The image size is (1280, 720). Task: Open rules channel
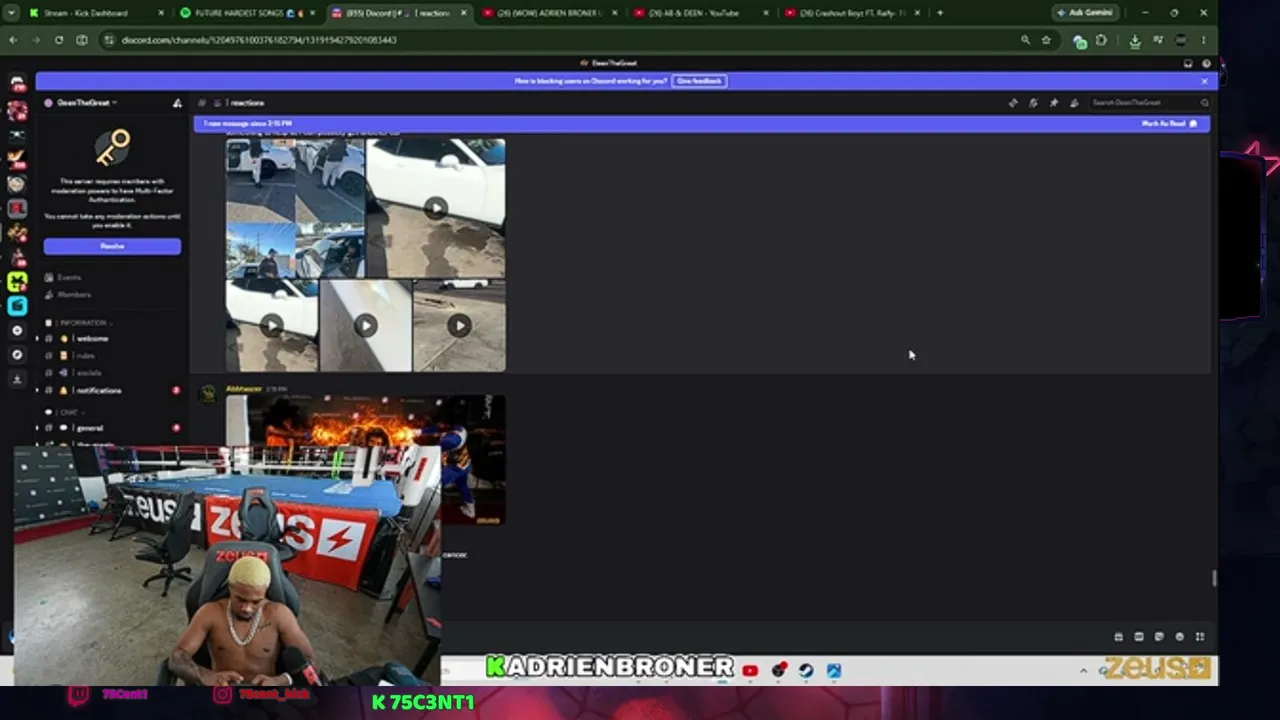(x=85, y=356)
